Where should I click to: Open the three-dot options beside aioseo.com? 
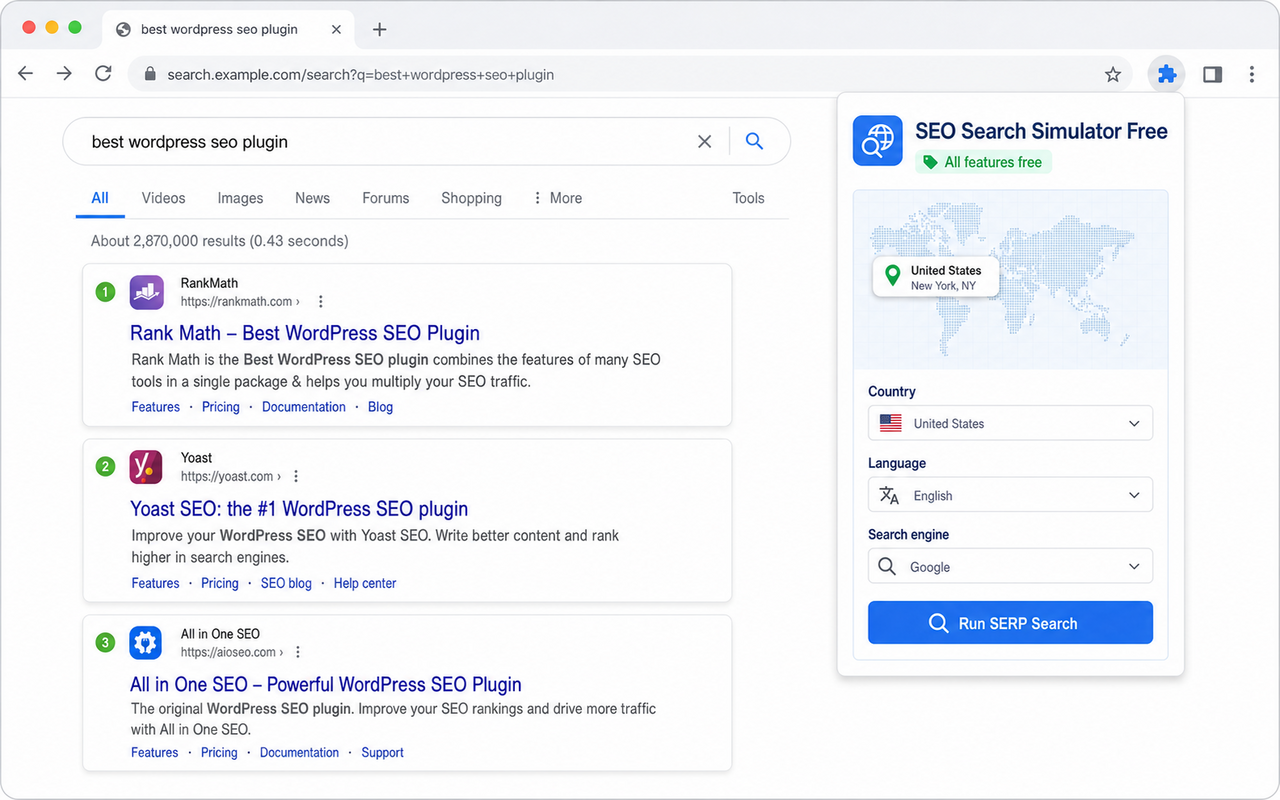click(x=298, y=652)
